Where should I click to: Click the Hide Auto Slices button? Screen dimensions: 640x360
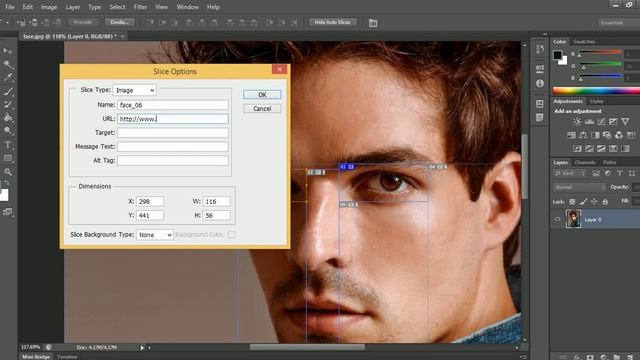tap(333, 22)
